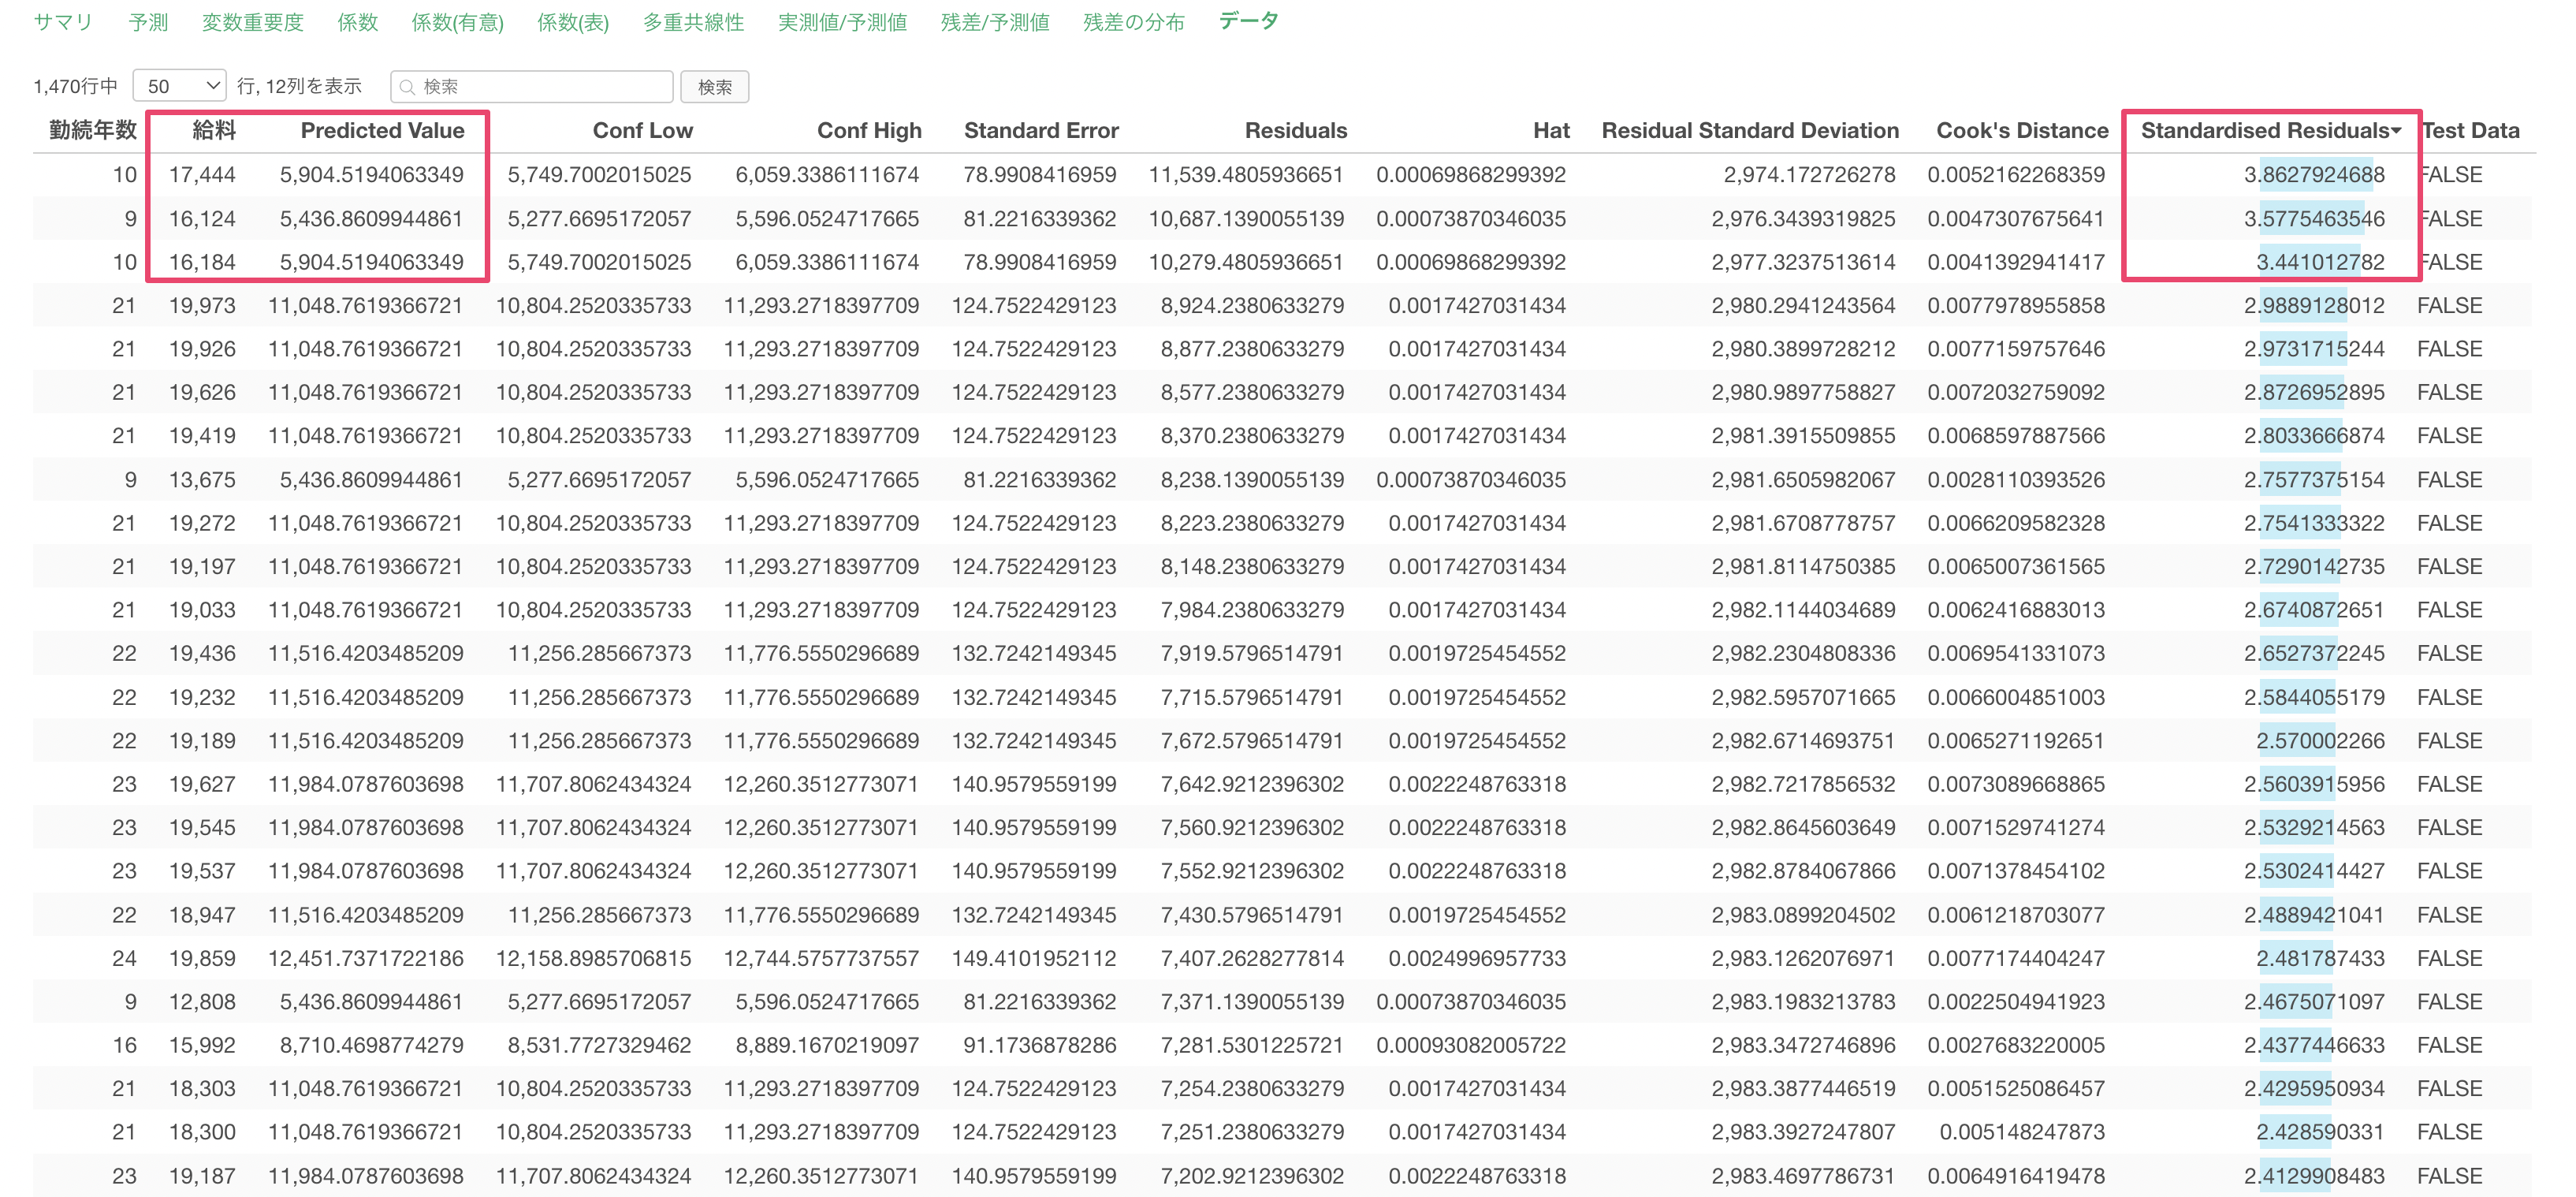The image size is (2576, 1197).
Task: Click standardised residual 2.570002266
Action: [x=2320, y=741]
